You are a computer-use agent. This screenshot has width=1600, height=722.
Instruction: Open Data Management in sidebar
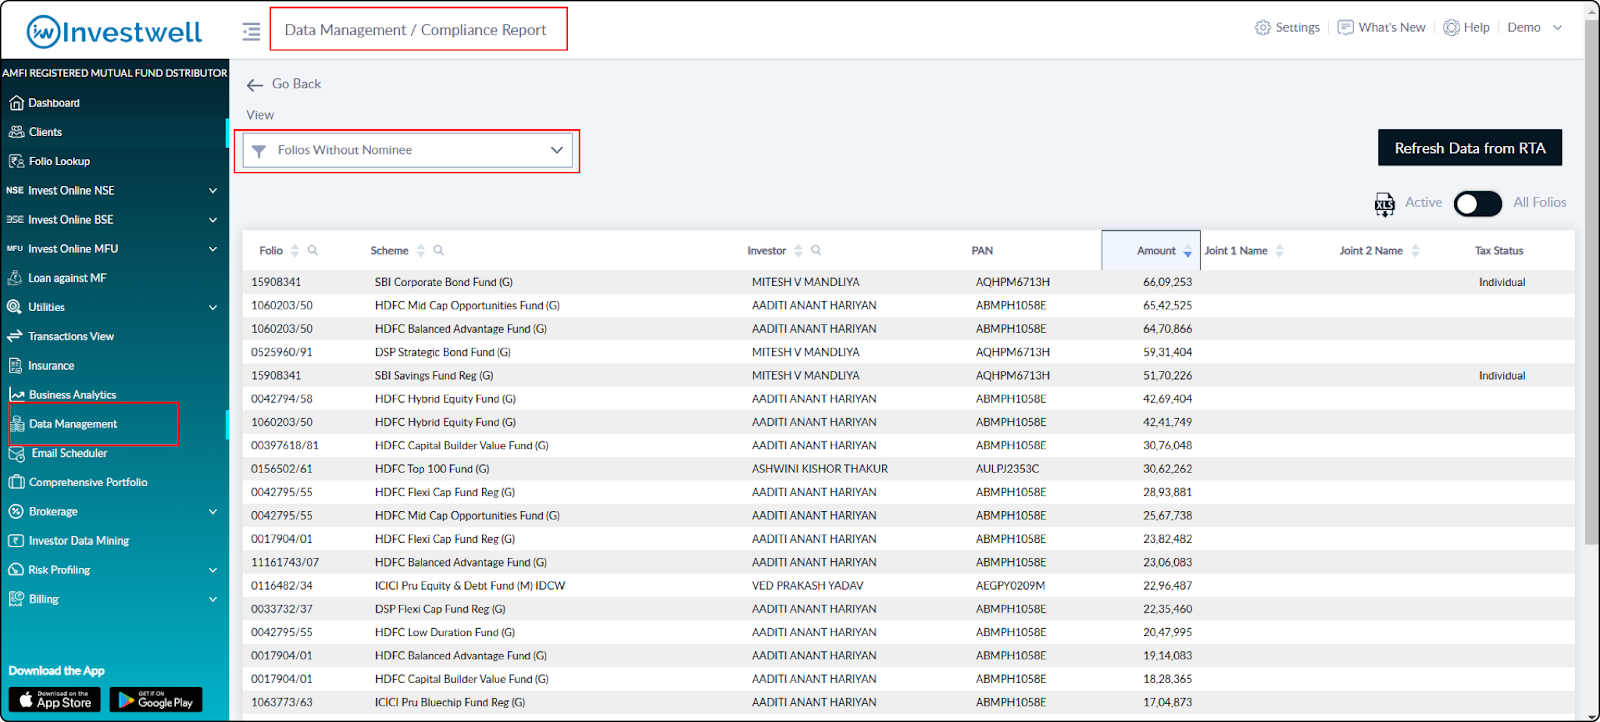pyautogui.click(x=73, y=424)
